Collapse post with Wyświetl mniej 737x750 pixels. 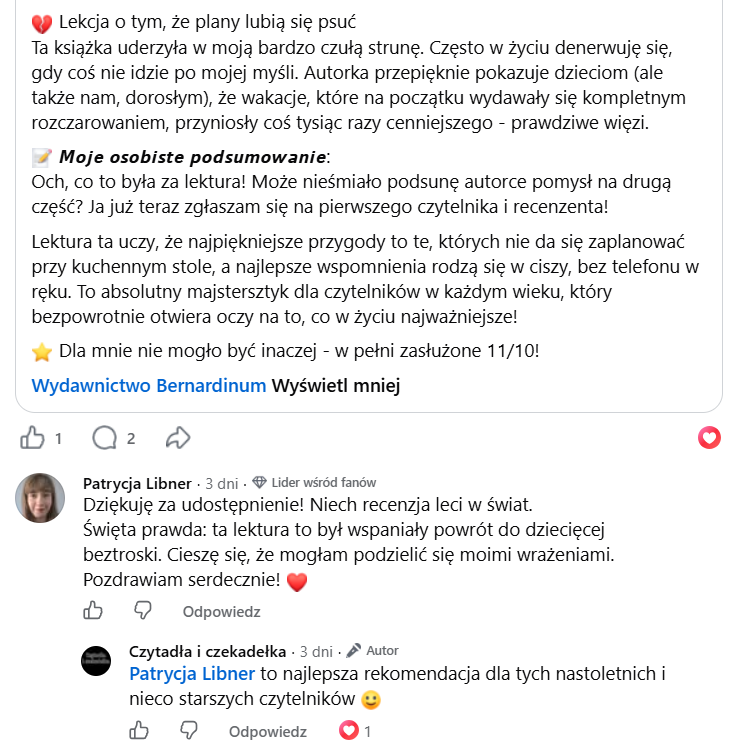coord(336,386)
